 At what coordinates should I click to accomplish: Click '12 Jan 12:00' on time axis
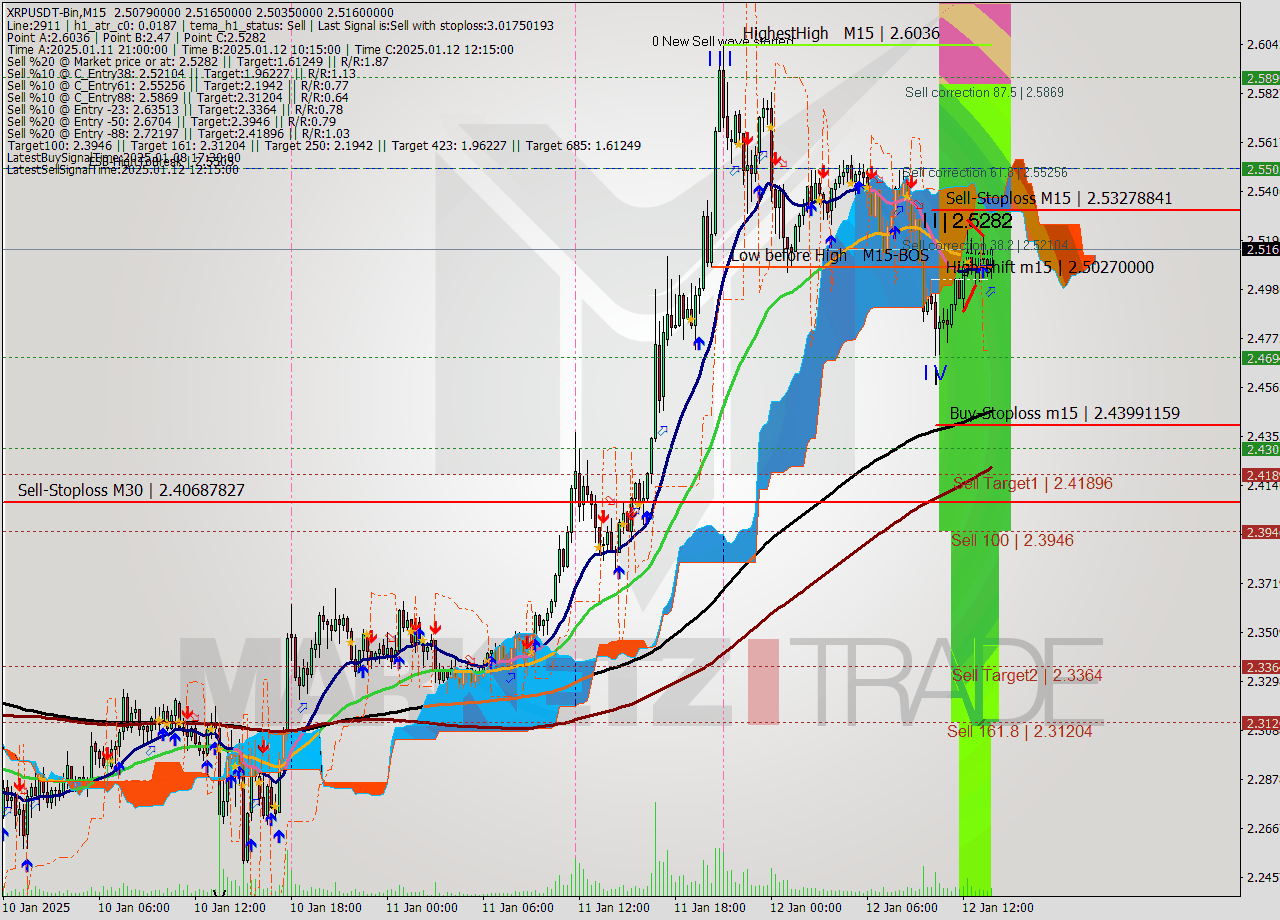click(998, 908)
